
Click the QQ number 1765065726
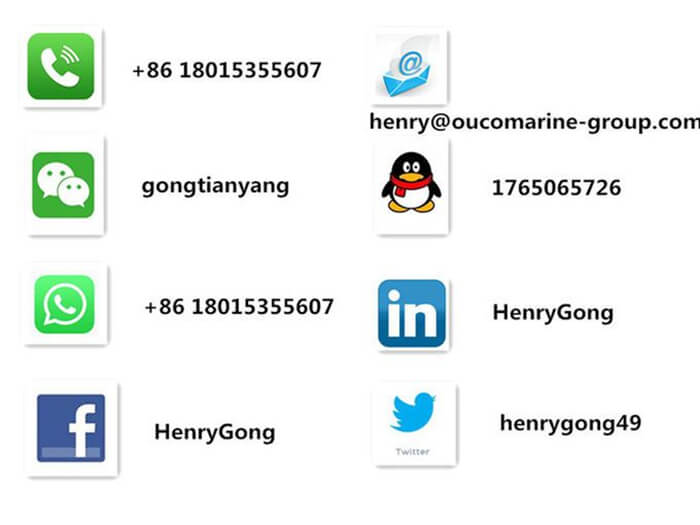[556, 188]
